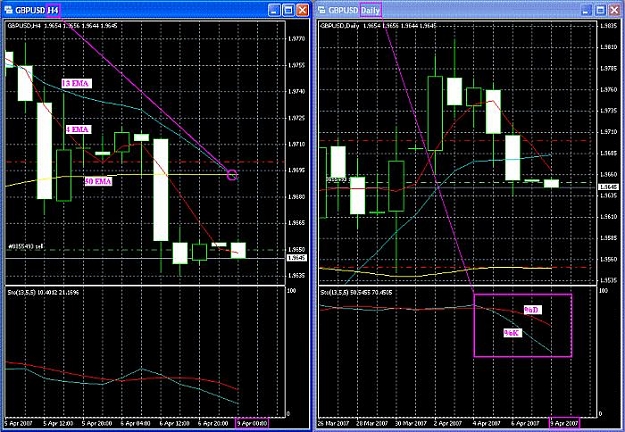Maximize the GBPUSD H4 chart window

point(288,10)
